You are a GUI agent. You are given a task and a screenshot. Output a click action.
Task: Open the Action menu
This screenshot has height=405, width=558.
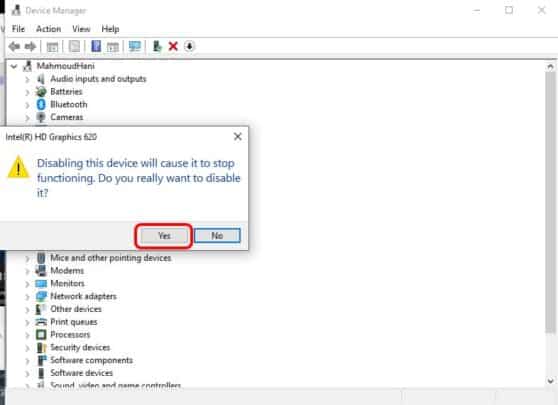coord(48,29)
